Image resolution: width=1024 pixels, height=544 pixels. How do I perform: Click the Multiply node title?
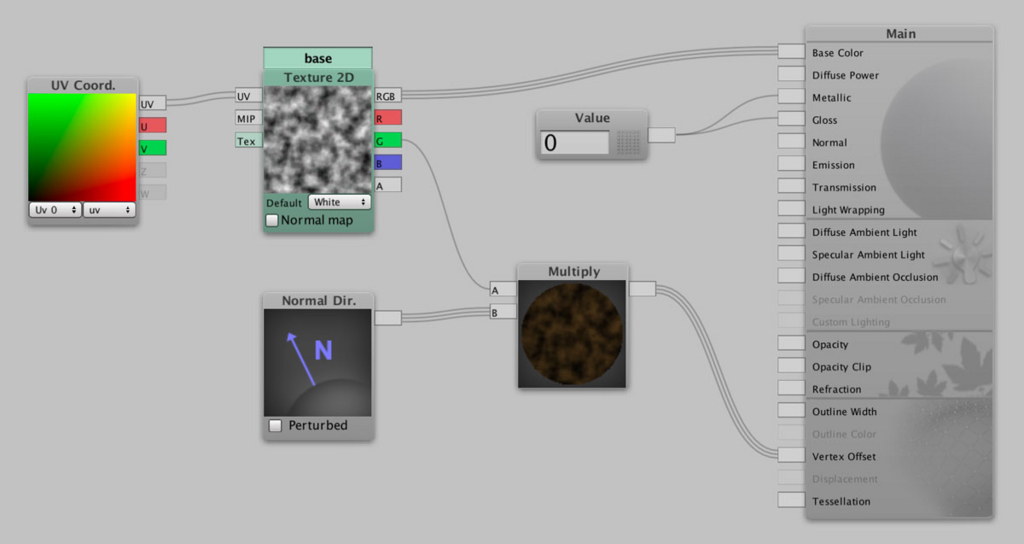pos(573,272)
